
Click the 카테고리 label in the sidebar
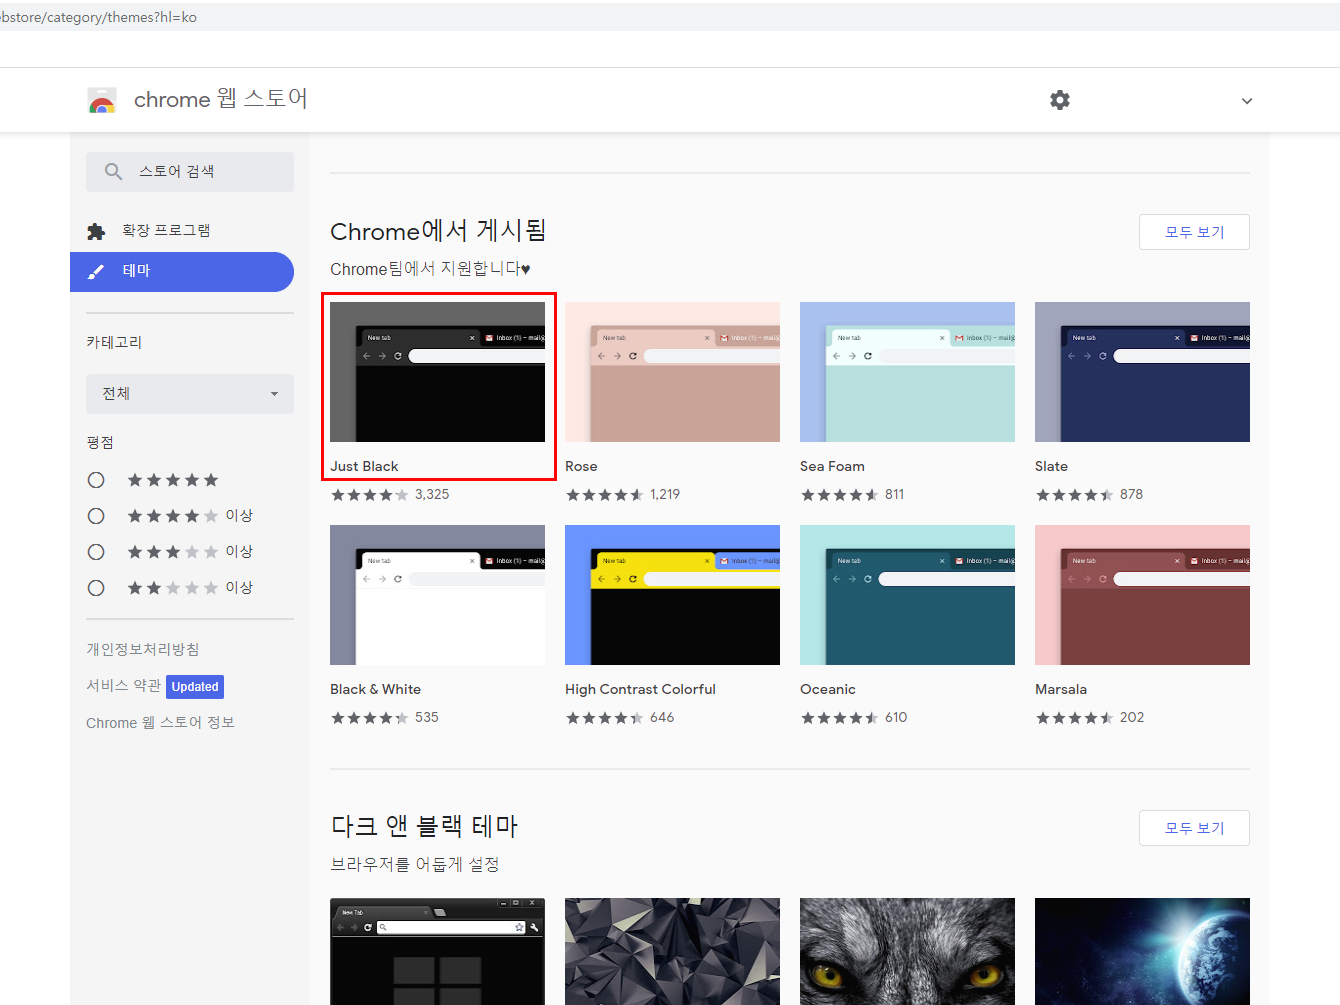(x=114, y=342)
